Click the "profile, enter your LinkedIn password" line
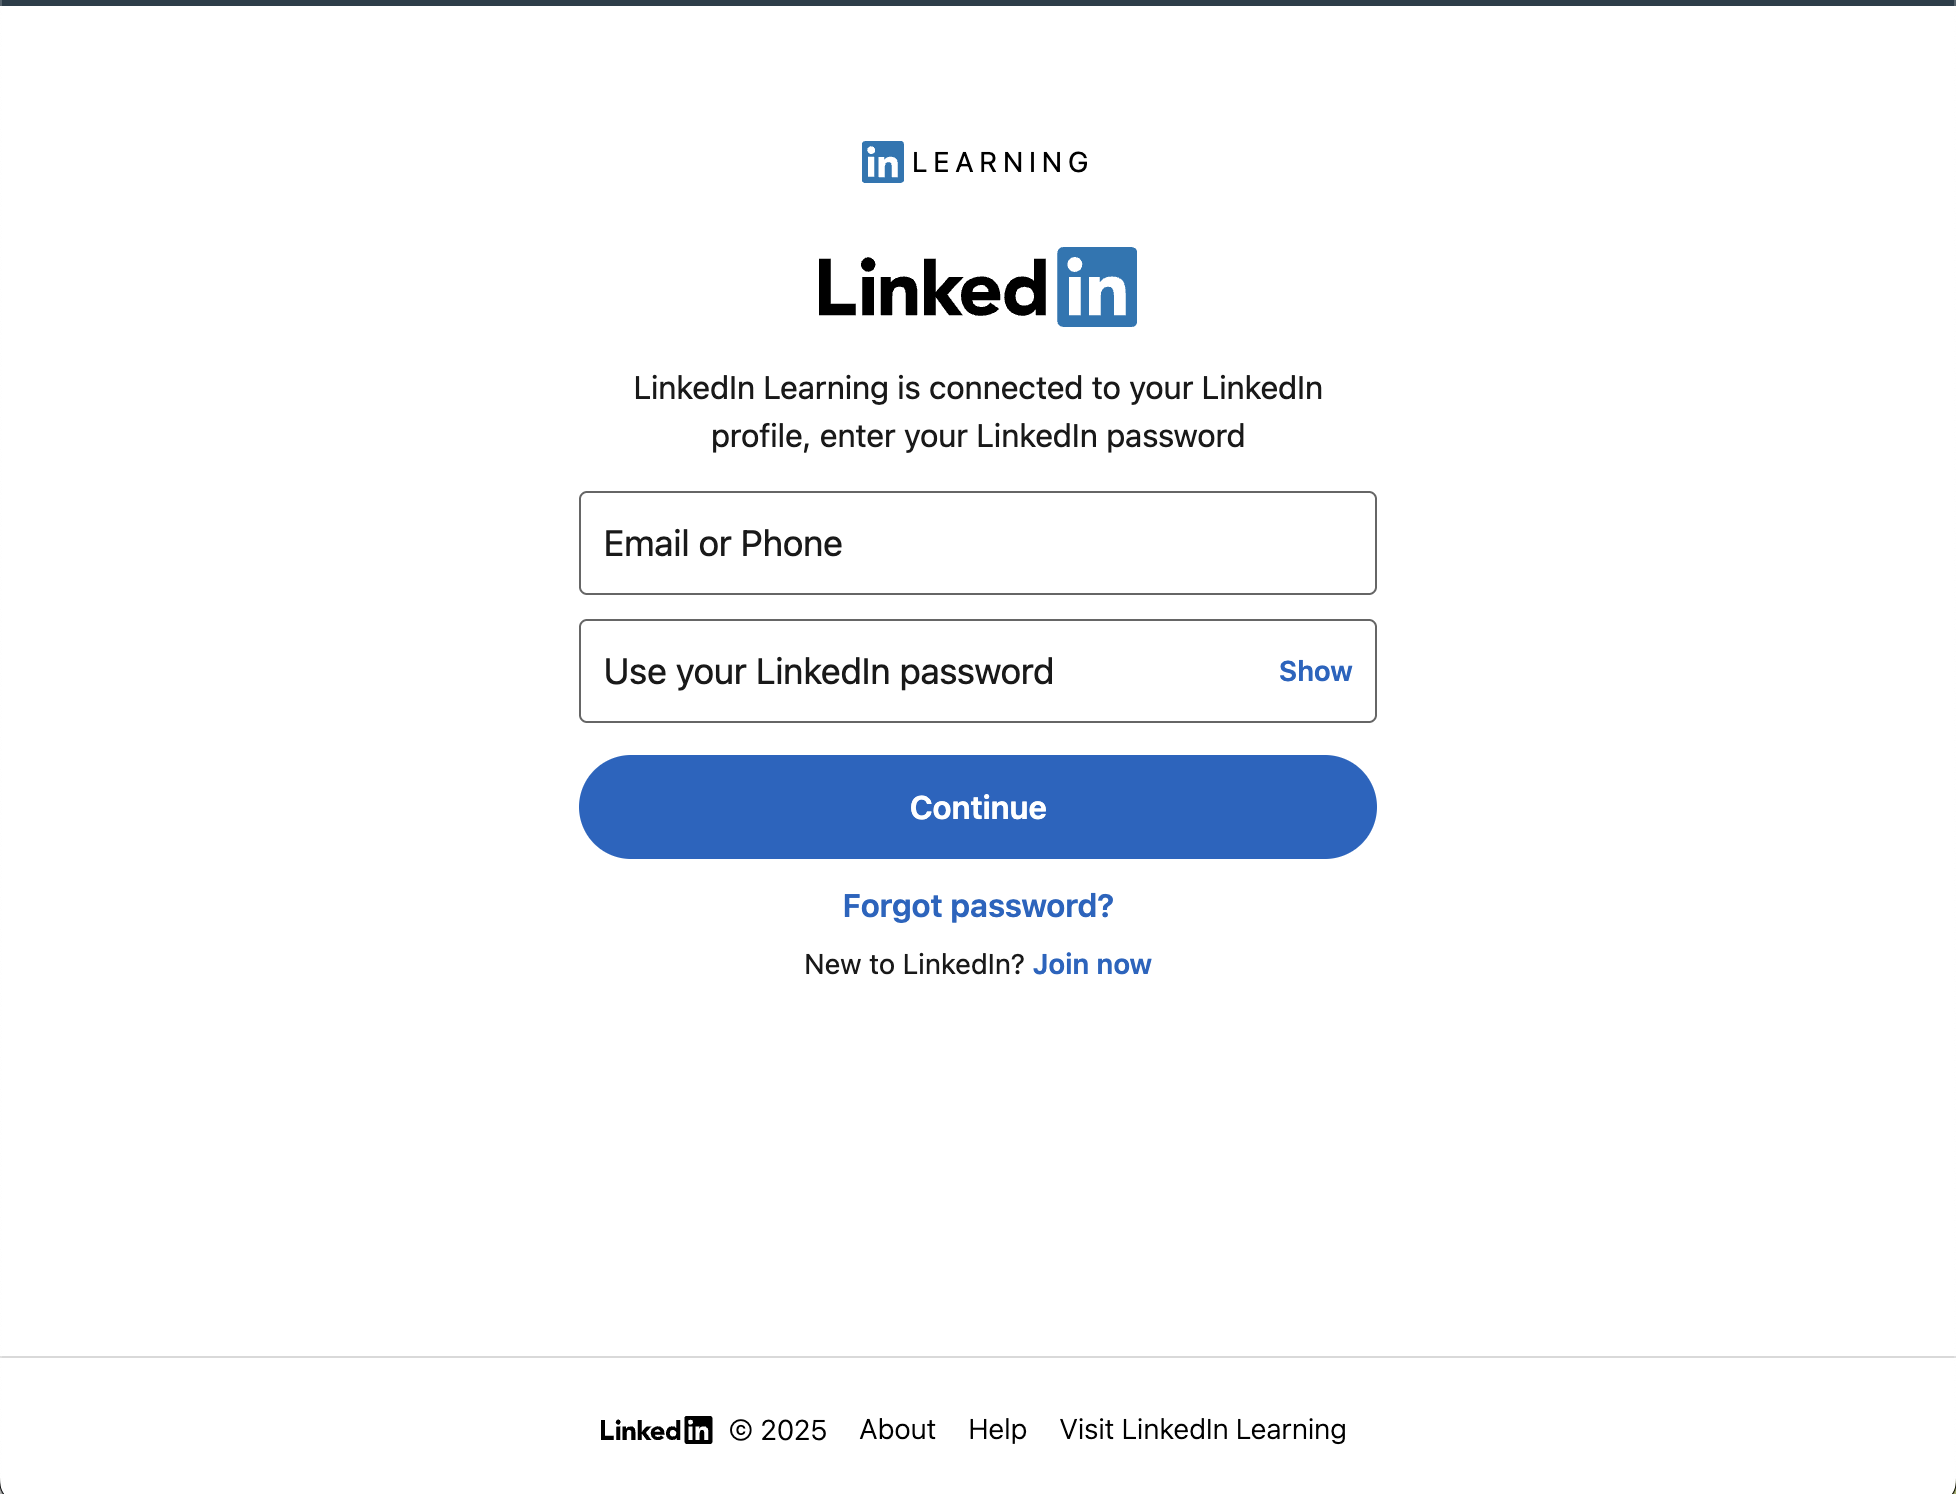Viewport: 1956px width, 1494px height. (x=977, y=436)
